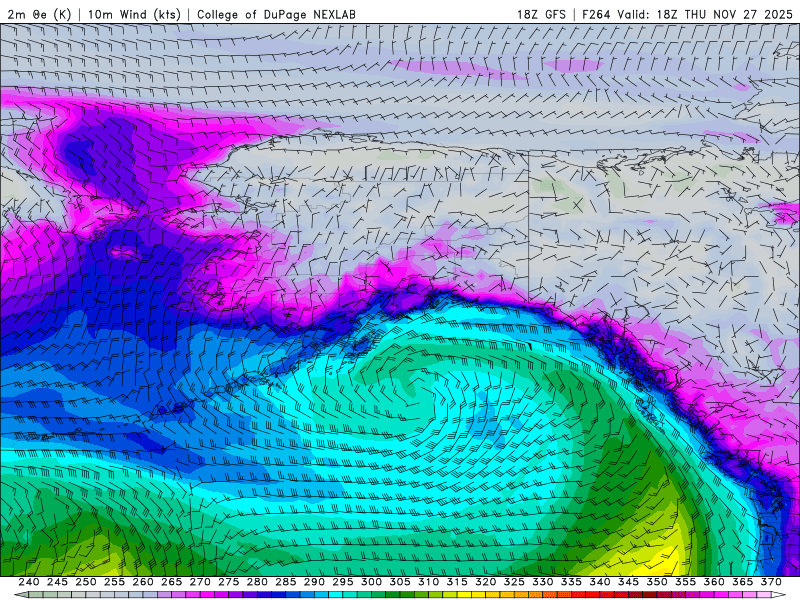Click the '2m θe (K)' title text
Viewport: 800px width, 600px height.
(x=39, y=14)
